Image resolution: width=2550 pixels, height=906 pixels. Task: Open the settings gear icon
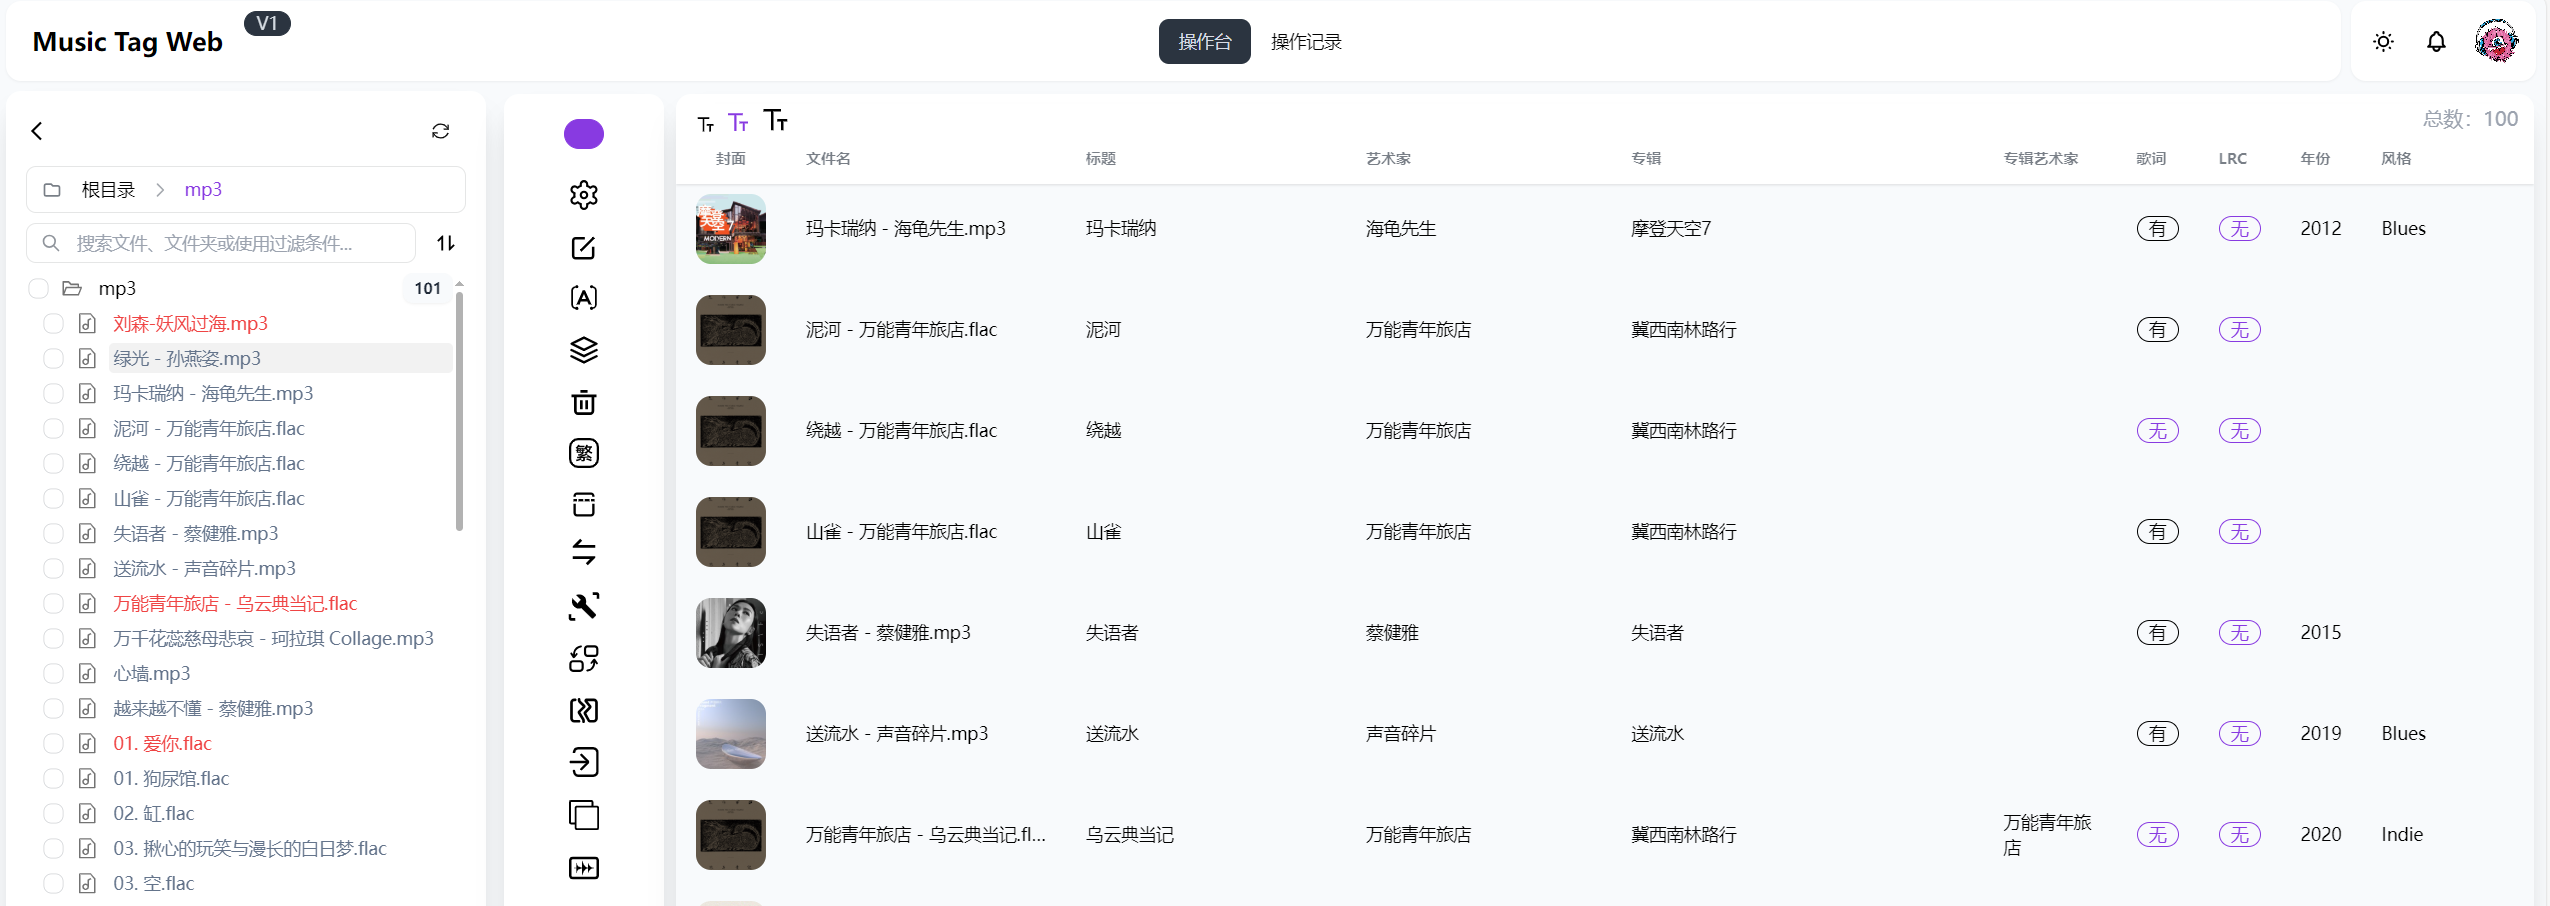(583, 195)
